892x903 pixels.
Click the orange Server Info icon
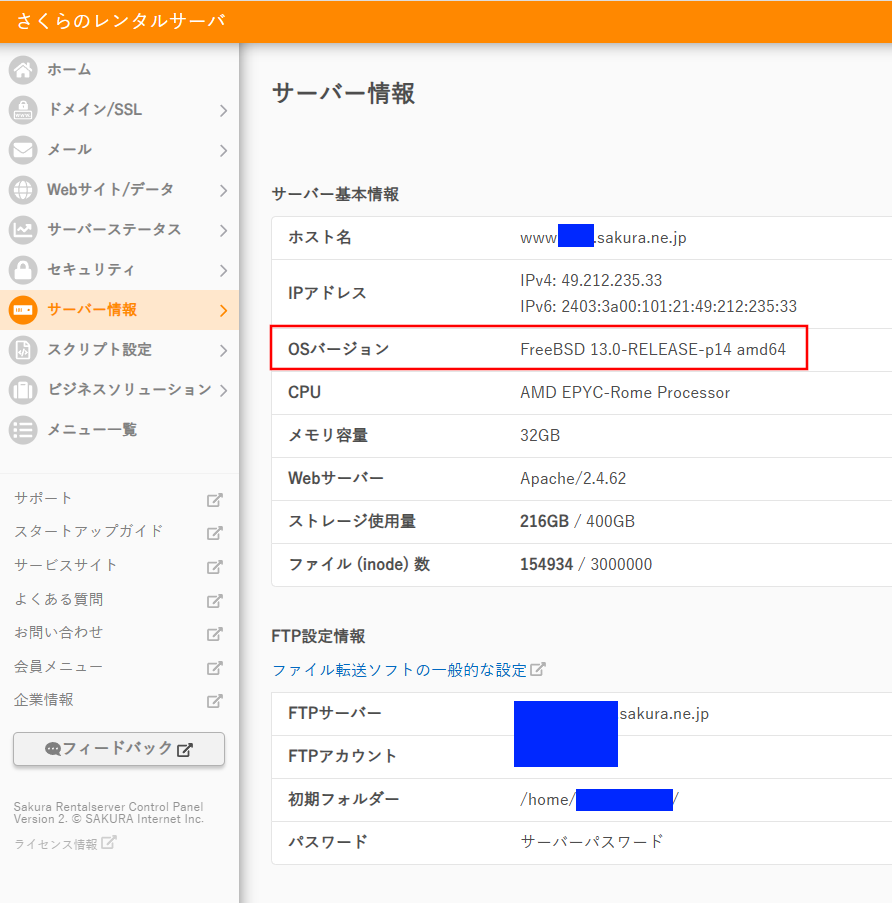pos(23,310)
